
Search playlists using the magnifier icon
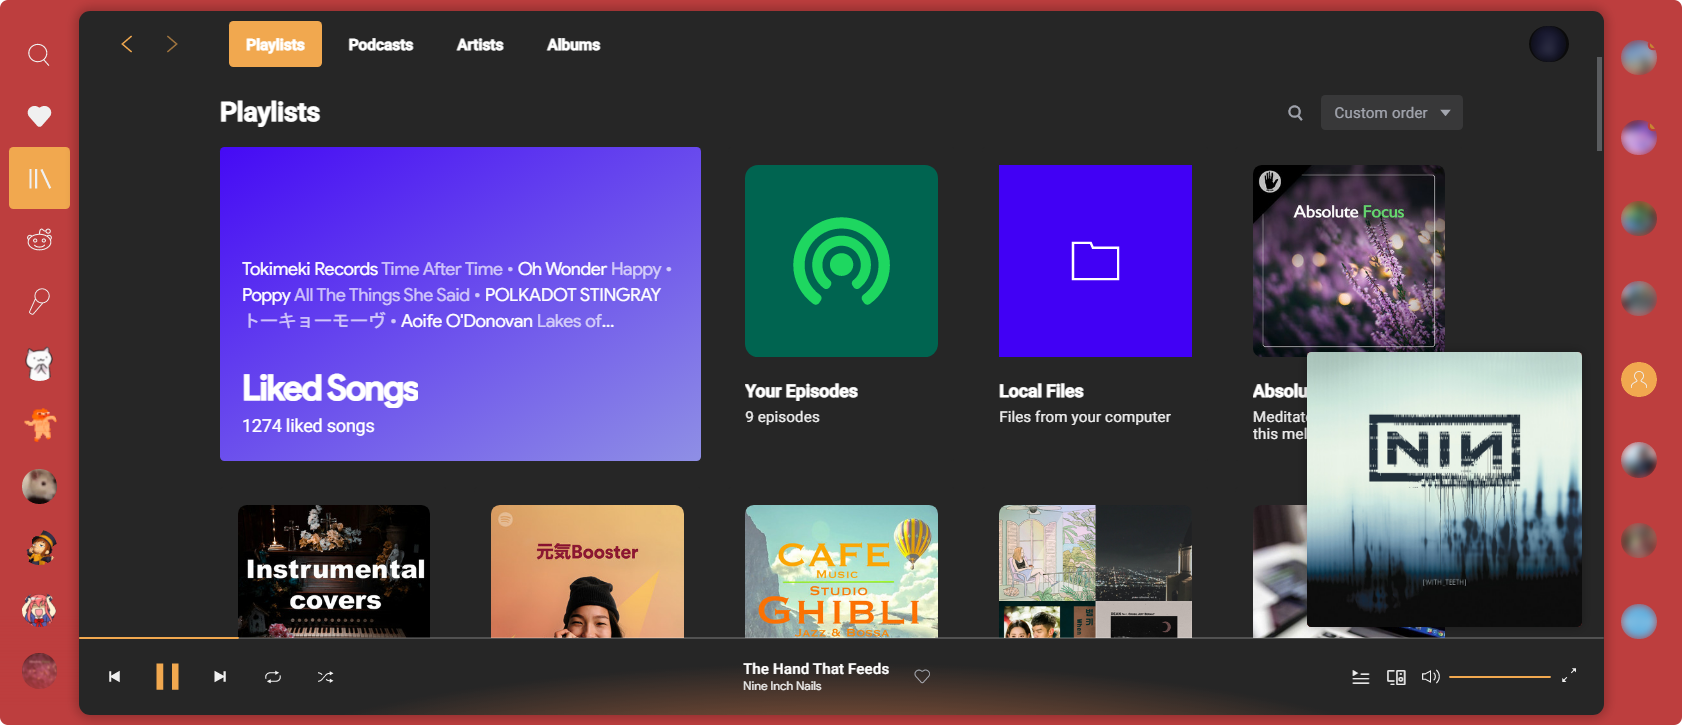tap(1295, 113)
